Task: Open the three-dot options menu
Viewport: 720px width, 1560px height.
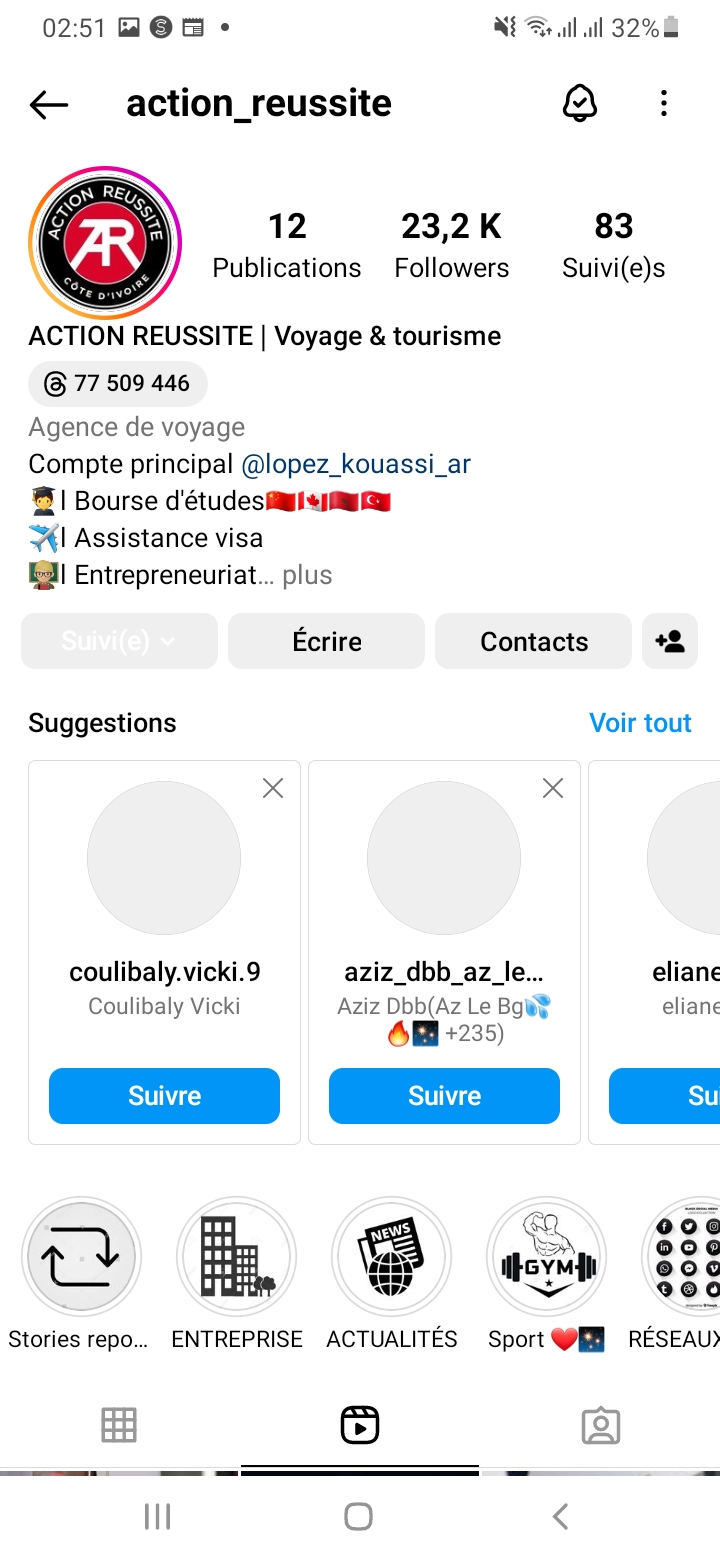Action: click(664, 103)
